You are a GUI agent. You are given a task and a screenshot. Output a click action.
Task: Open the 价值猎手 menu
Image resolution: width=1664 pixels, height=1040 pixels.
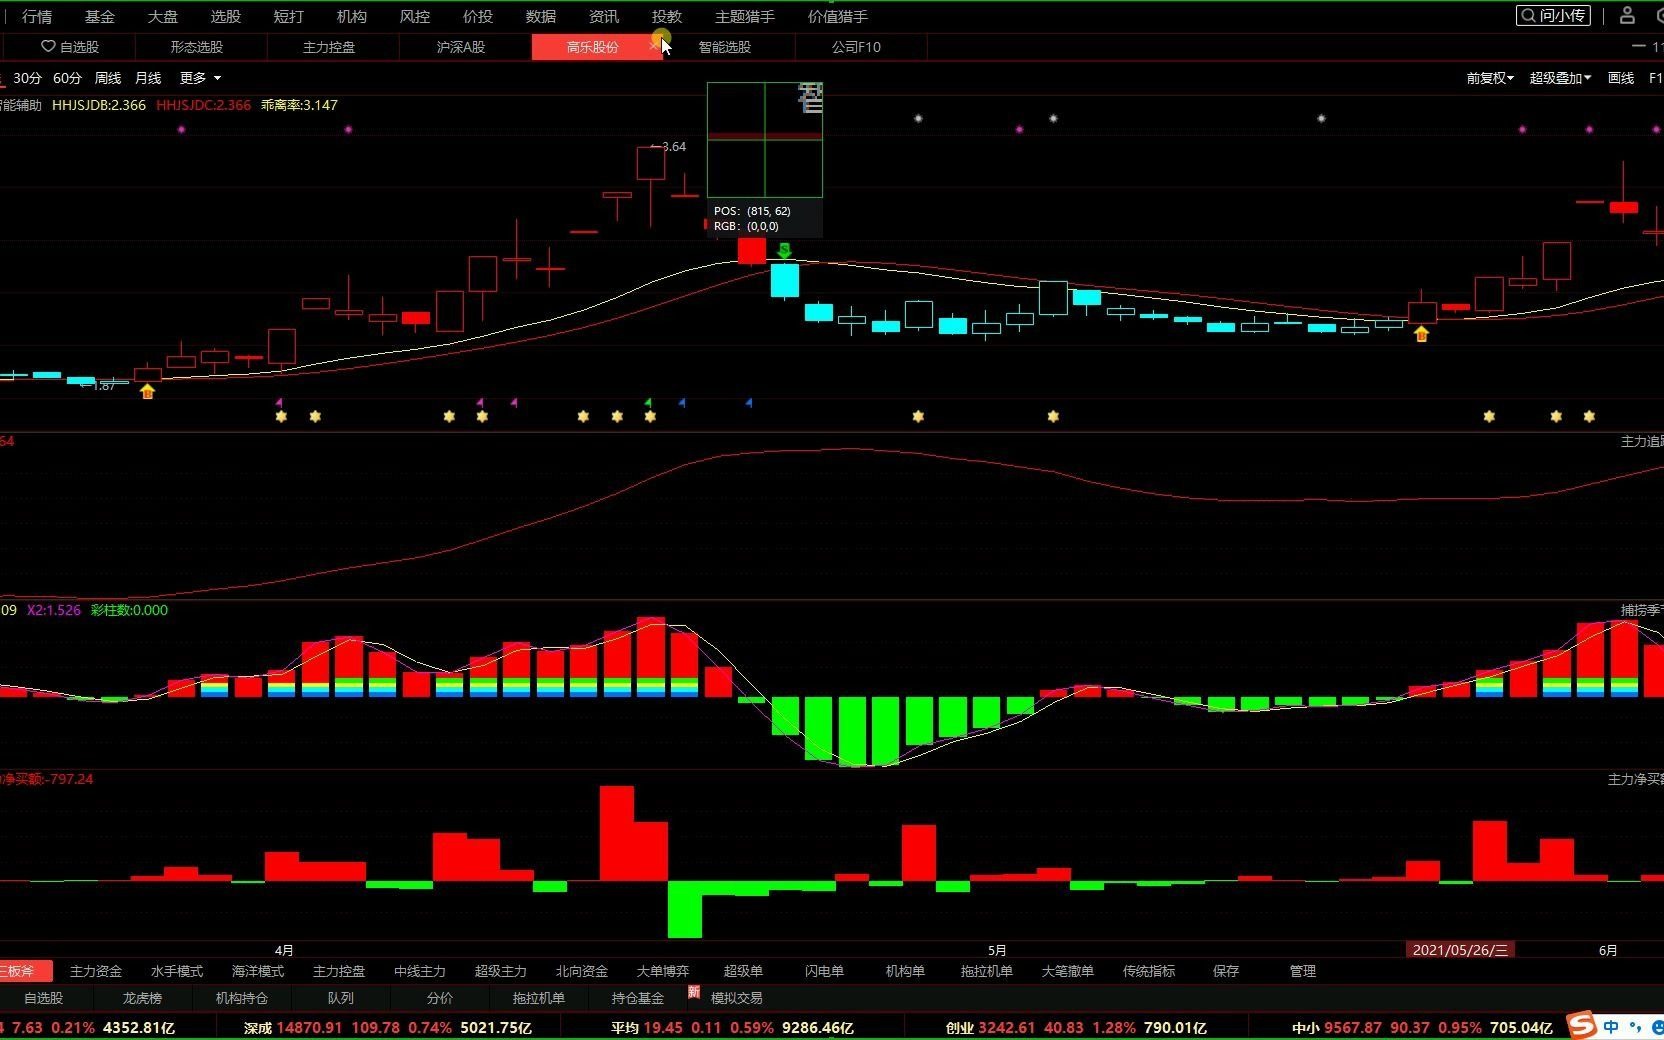(838, 16)
